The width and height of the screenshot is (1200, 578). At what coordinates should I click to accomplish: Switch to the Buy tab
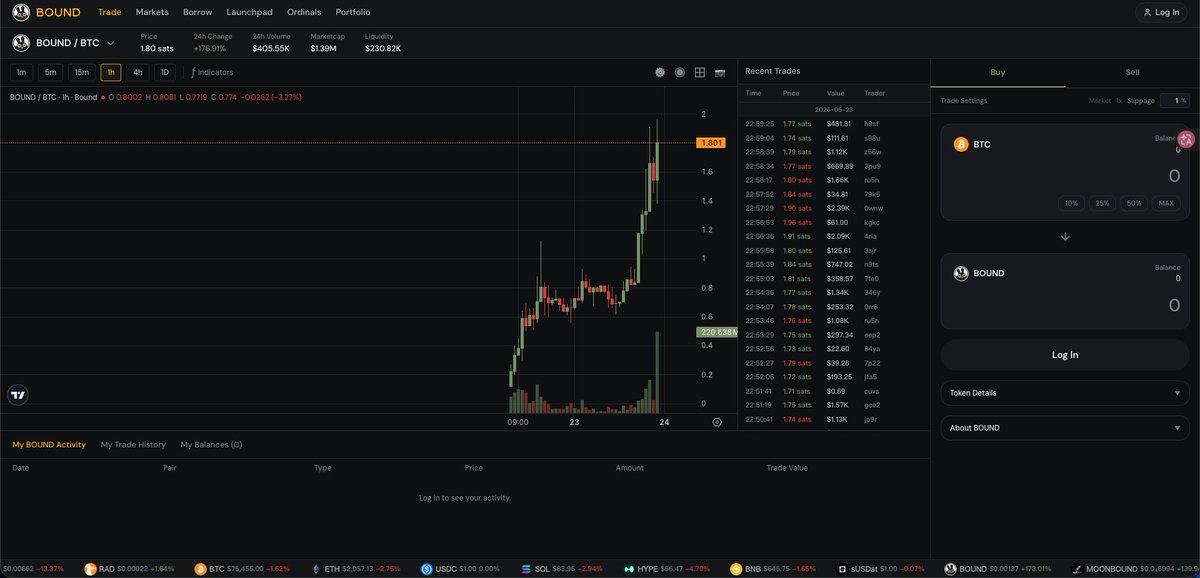[998, 72]
